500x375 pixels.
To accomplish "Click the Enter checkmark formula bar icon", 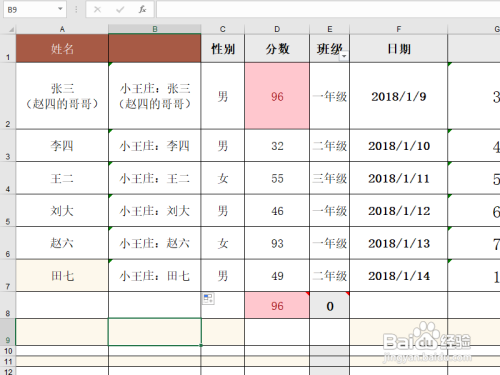I will tap(120, 9).
